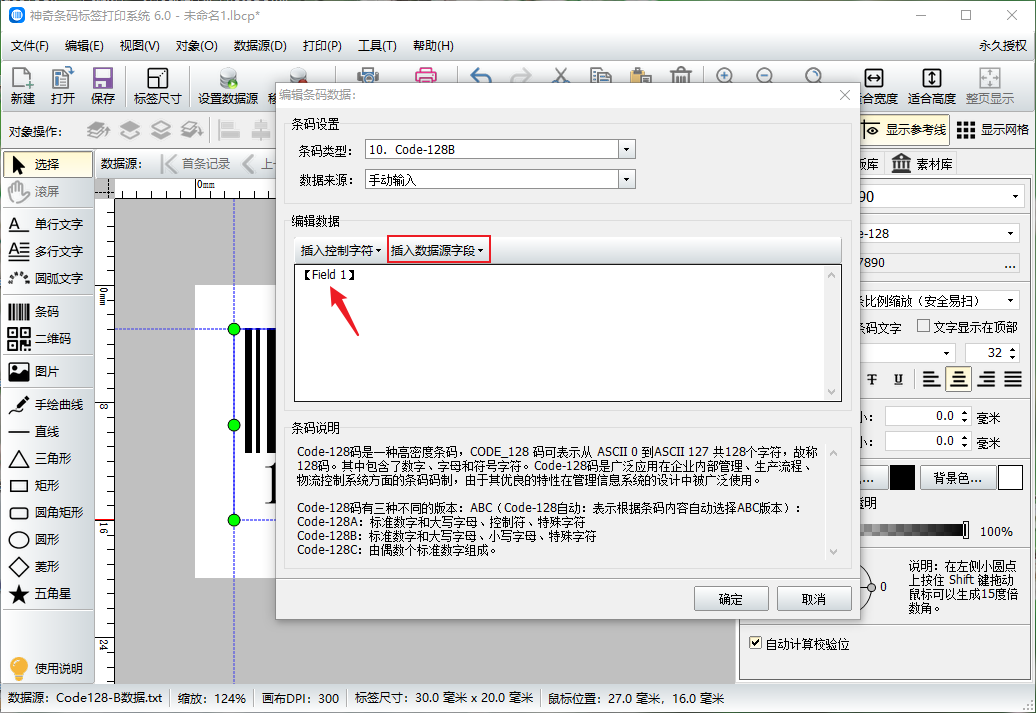Image resolution: width=1036 pixels, height=713 pixels.
Task: Open the 数据源(D) menu
Action: [260, 46]
